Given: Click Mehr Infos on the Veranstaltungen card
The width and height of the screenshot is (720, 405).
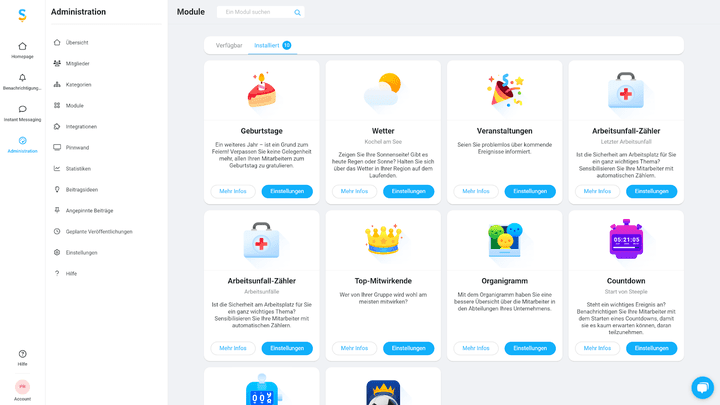Looking at the screenshot, I should pos(476,191).
